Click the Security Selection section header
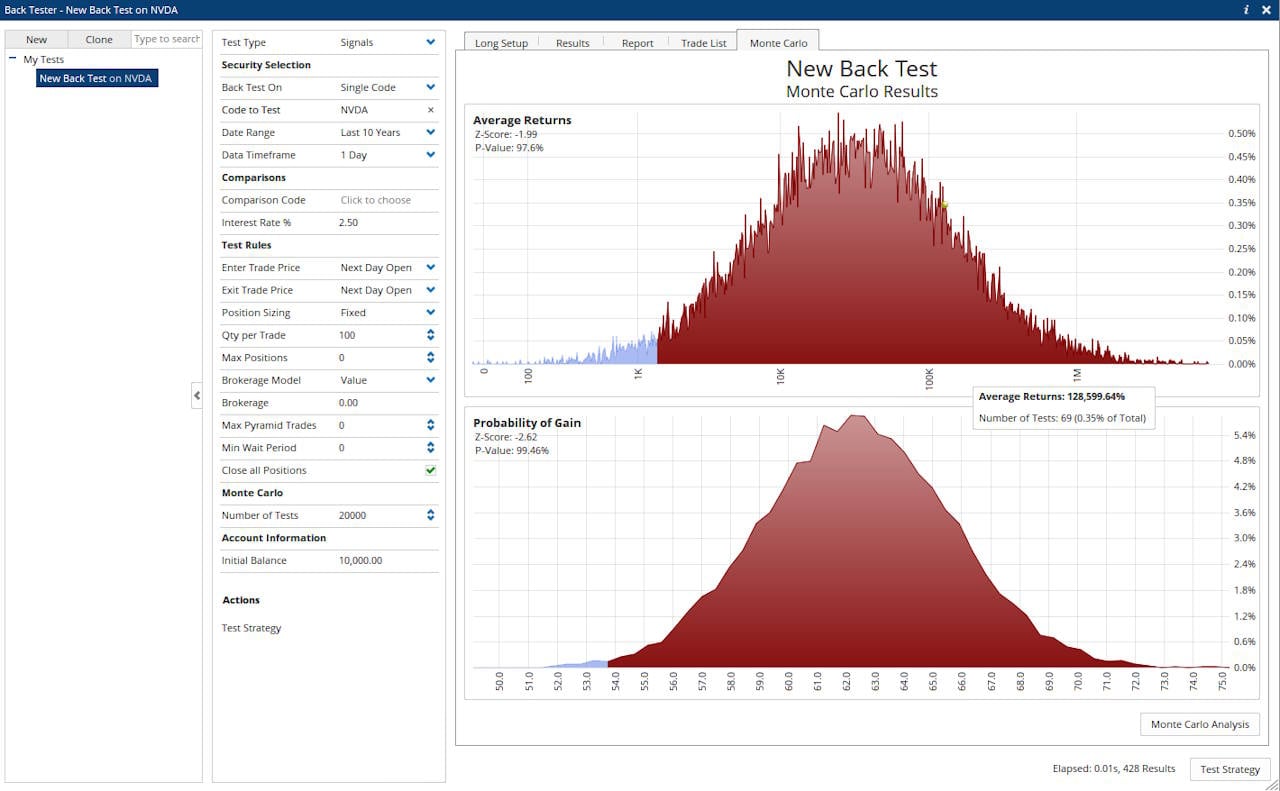 pos(266,65)
